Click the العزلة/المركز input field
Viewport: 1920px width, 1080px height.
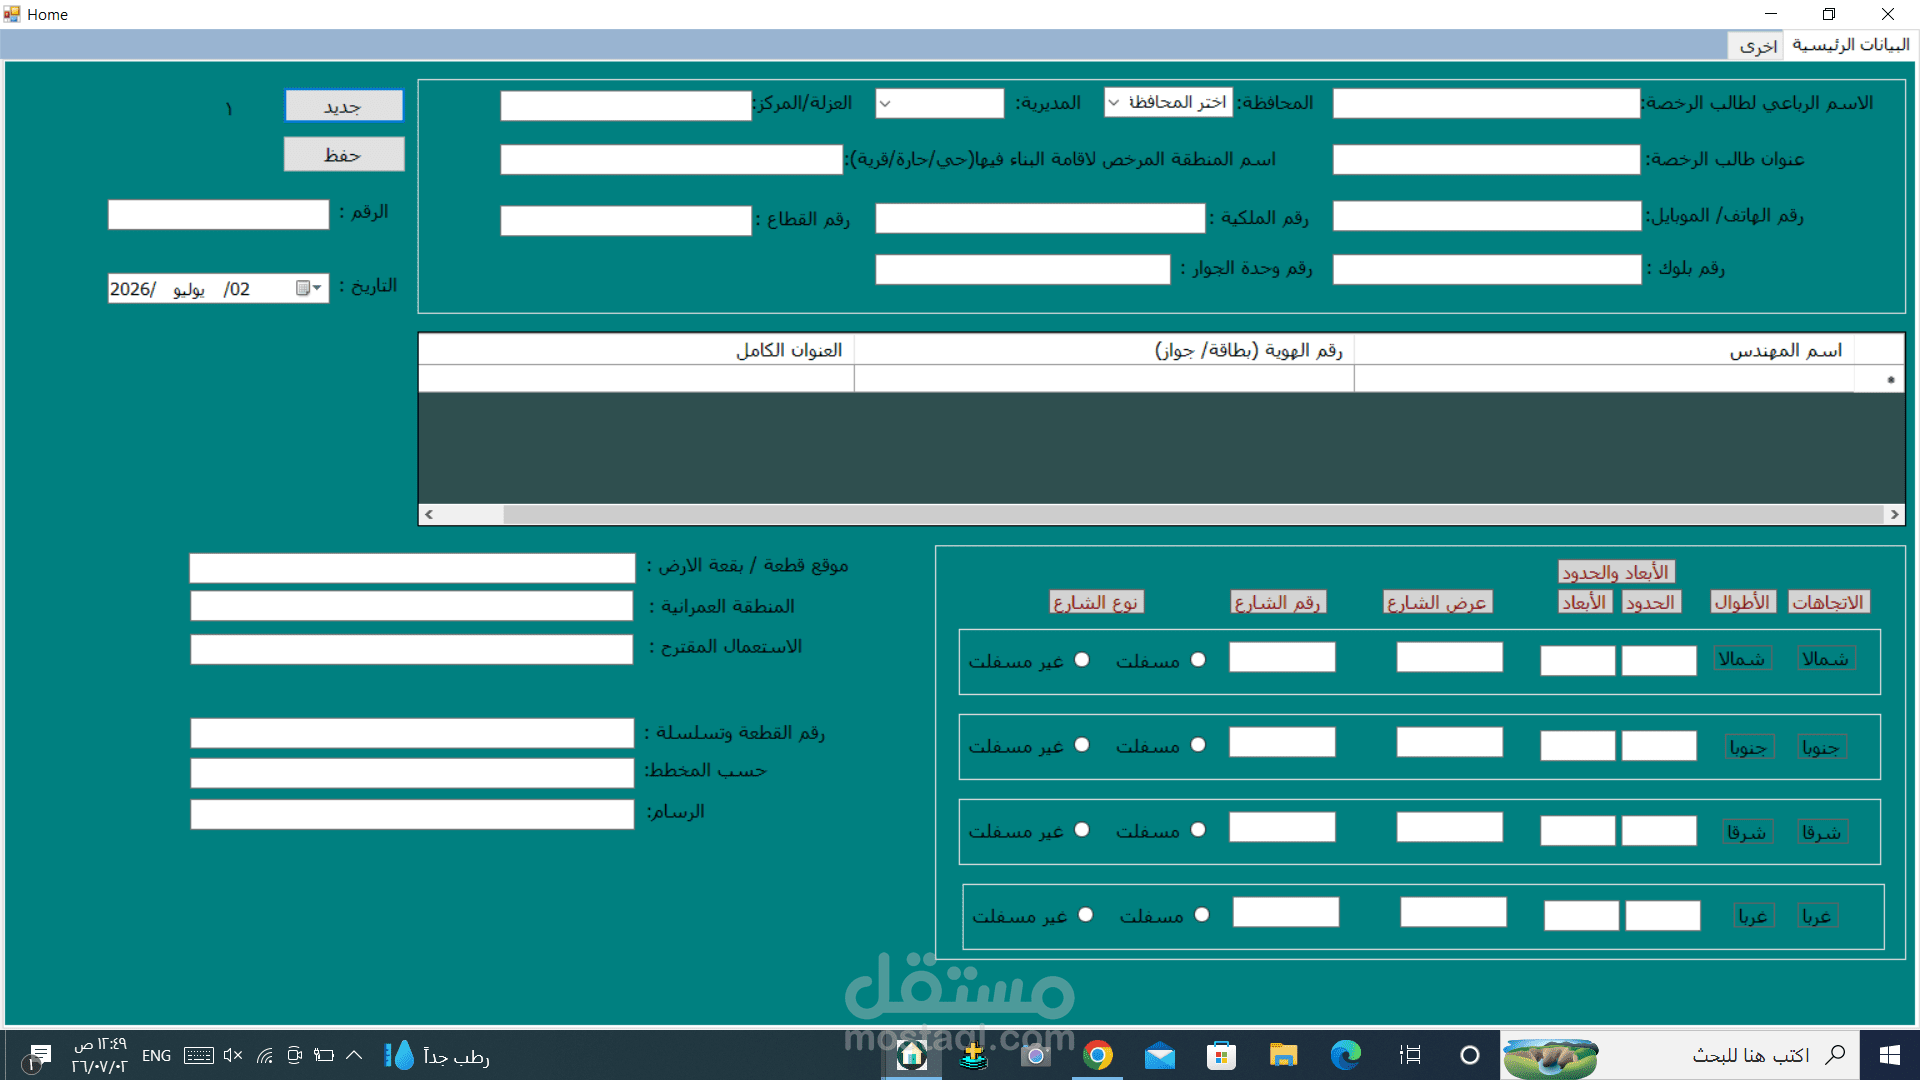pos(626,106)
